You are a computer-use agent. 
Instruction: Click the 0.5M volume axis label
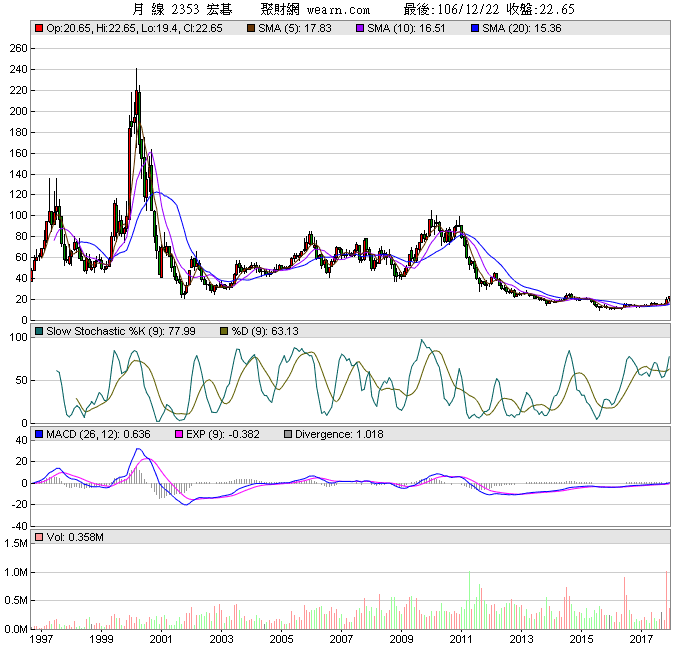pos(16,600)
